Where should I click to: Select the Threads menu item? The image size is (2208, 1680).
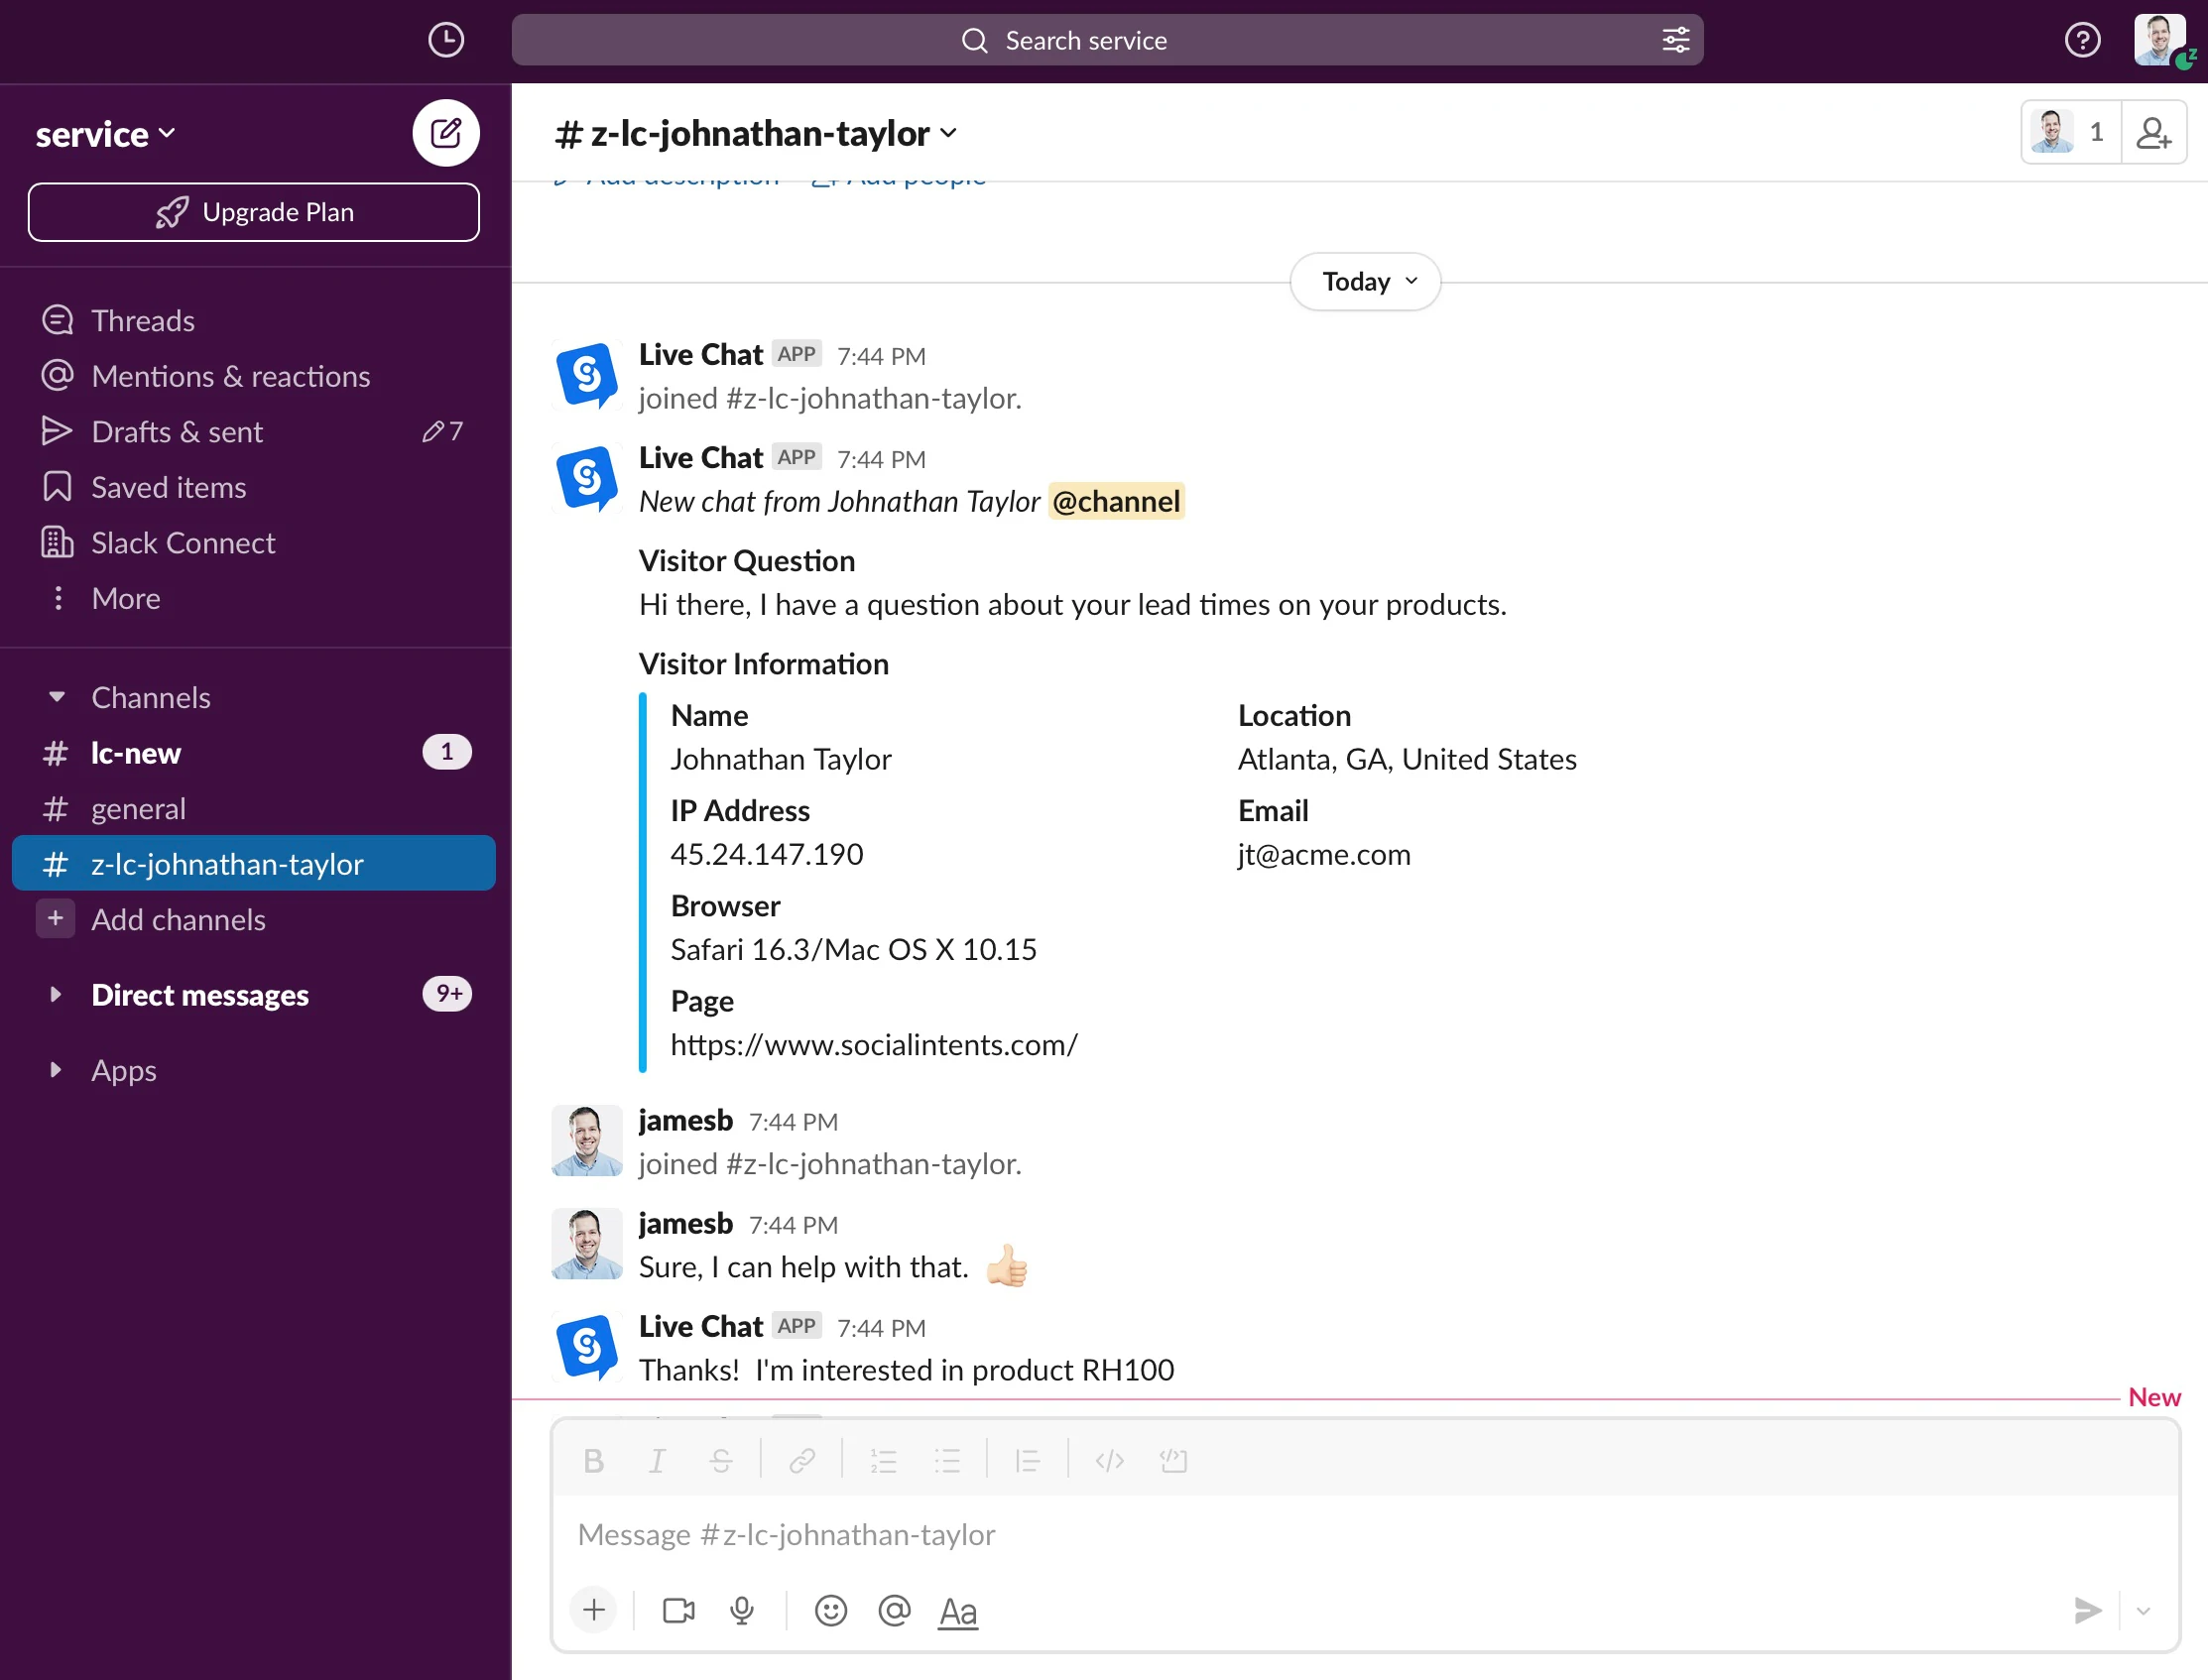[x=141, y=319]
